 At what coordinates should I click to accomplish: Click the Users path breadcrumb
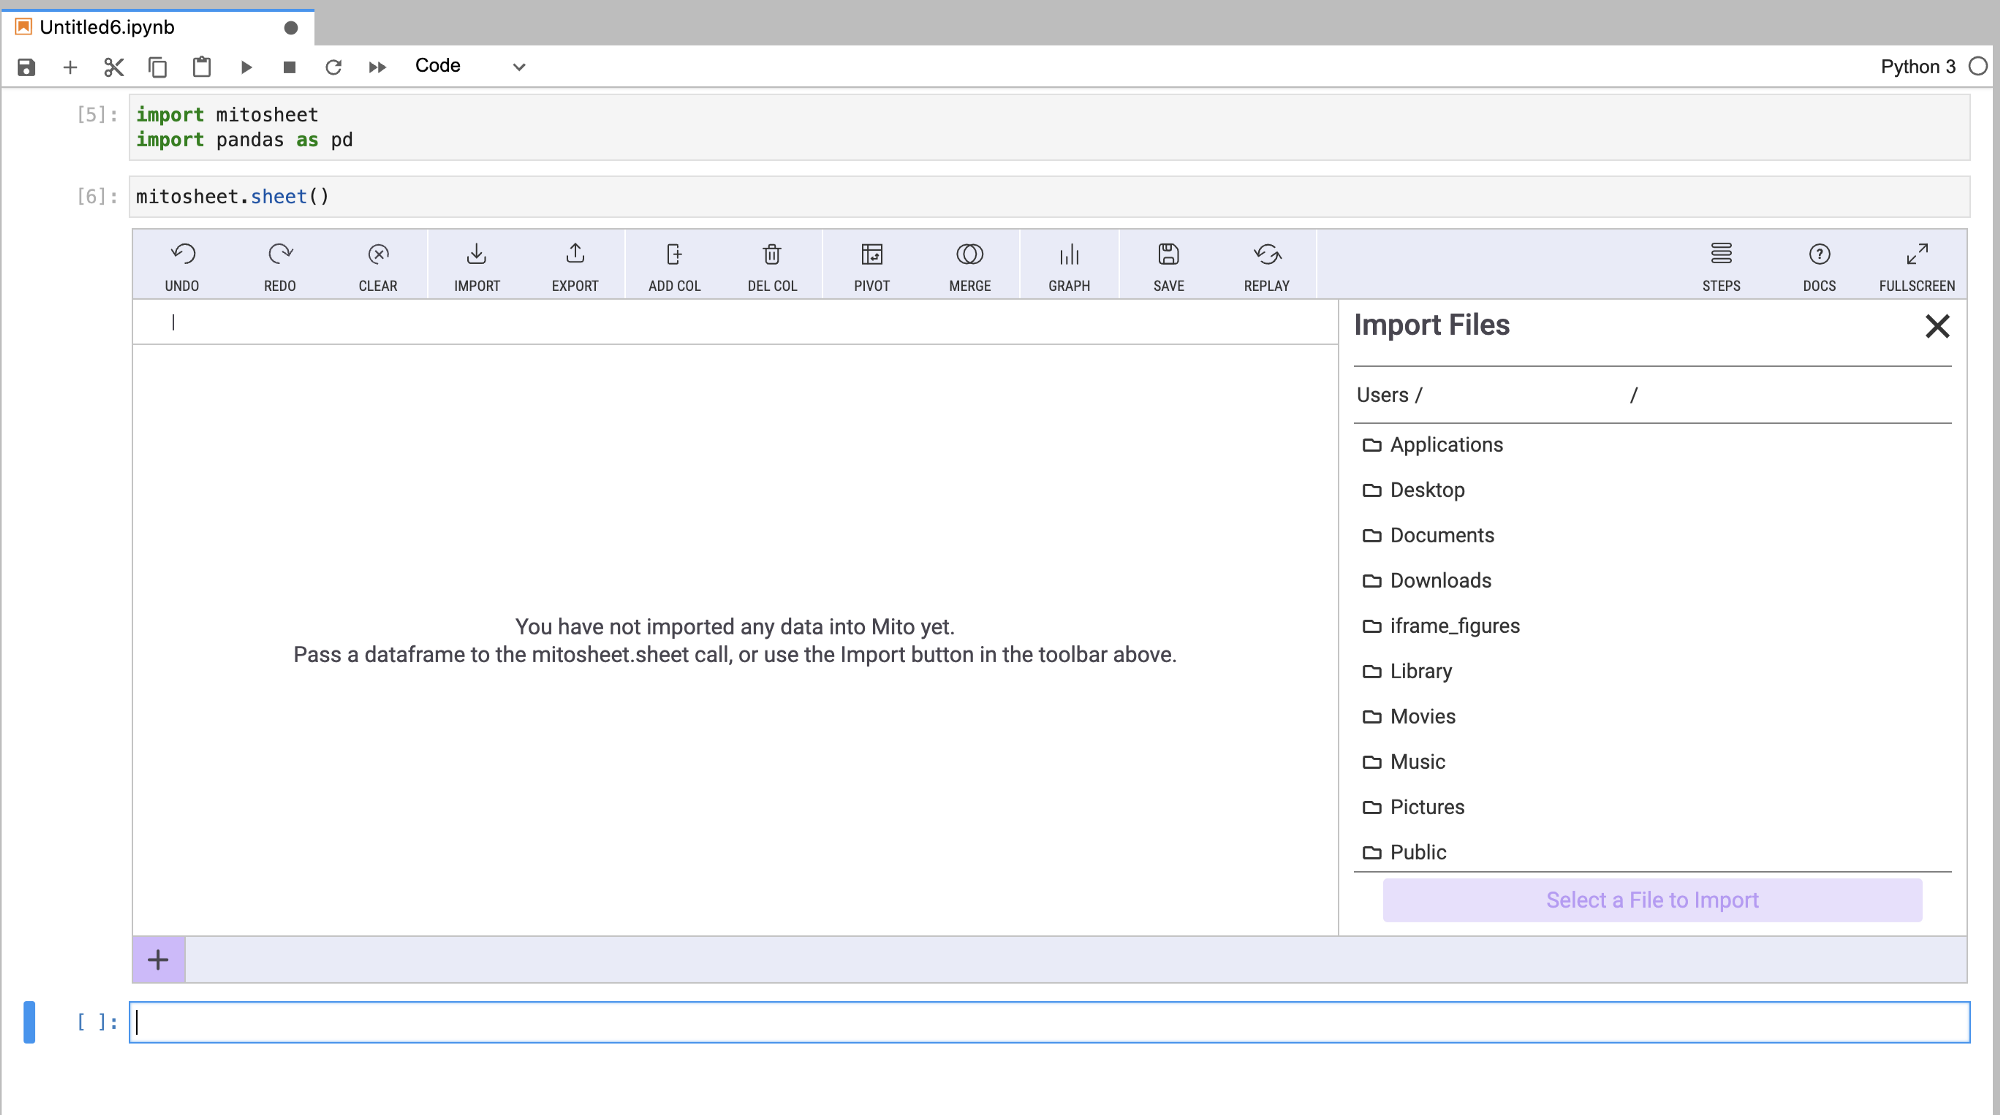pyautogui.click(x=1382, y=395)
